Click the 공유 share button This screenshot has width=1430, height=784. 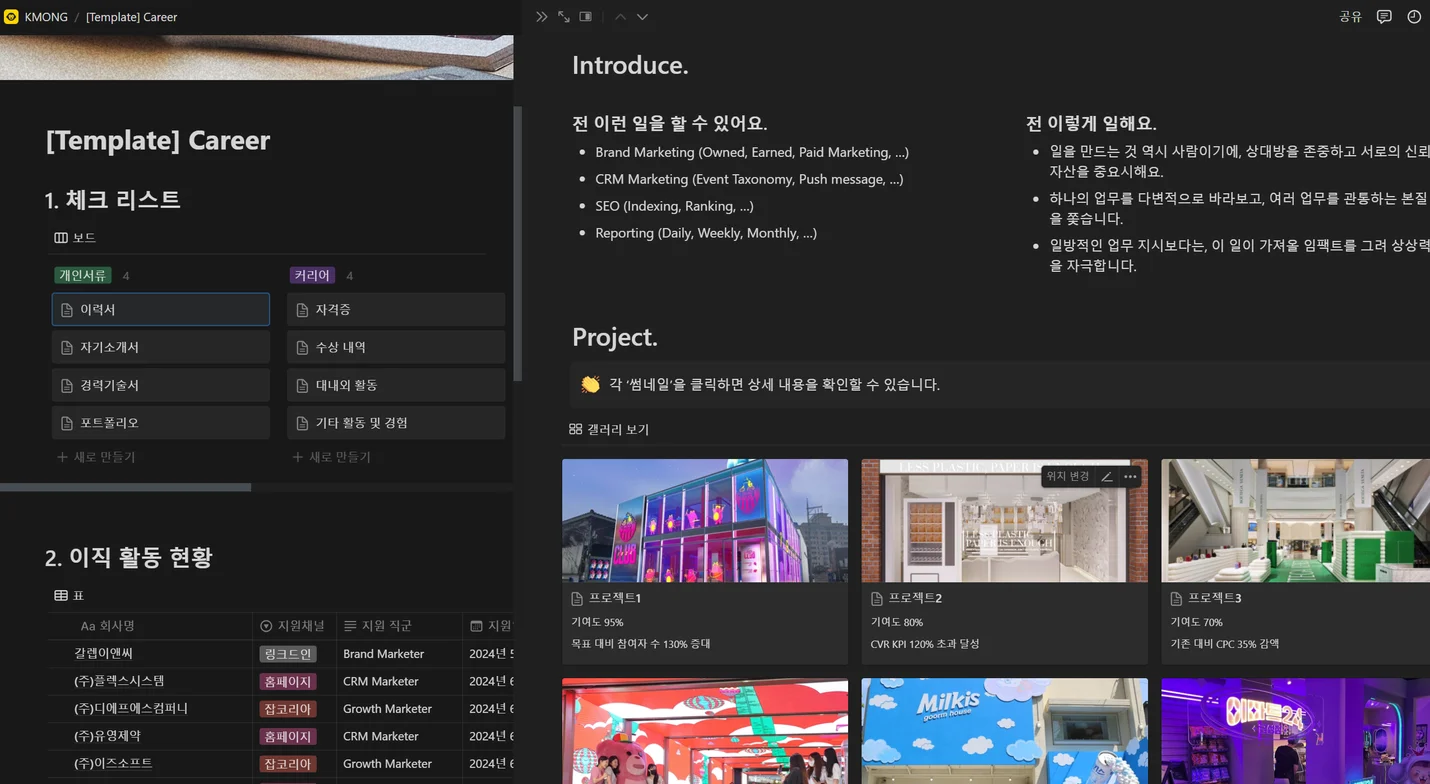(1351, 17)
